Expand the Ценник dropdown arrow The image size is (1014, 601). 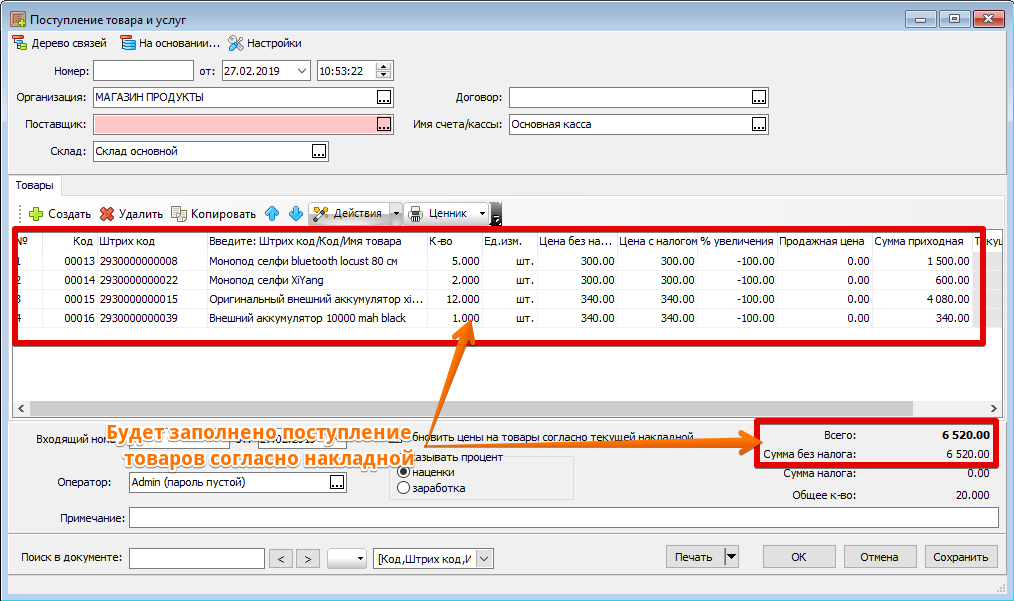[x=482, y=213]
